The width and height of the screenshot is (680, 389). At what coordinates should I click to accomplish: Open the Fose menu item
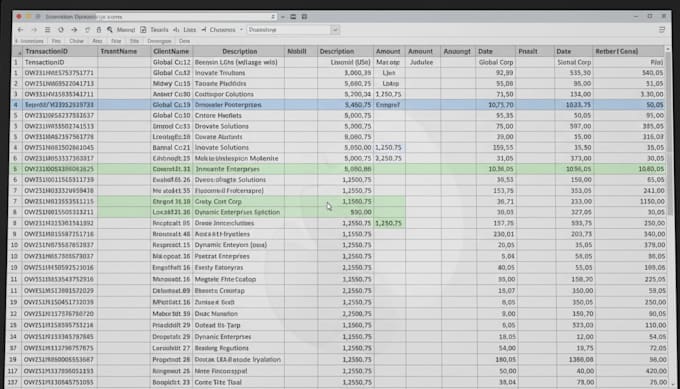coord(116,41)
